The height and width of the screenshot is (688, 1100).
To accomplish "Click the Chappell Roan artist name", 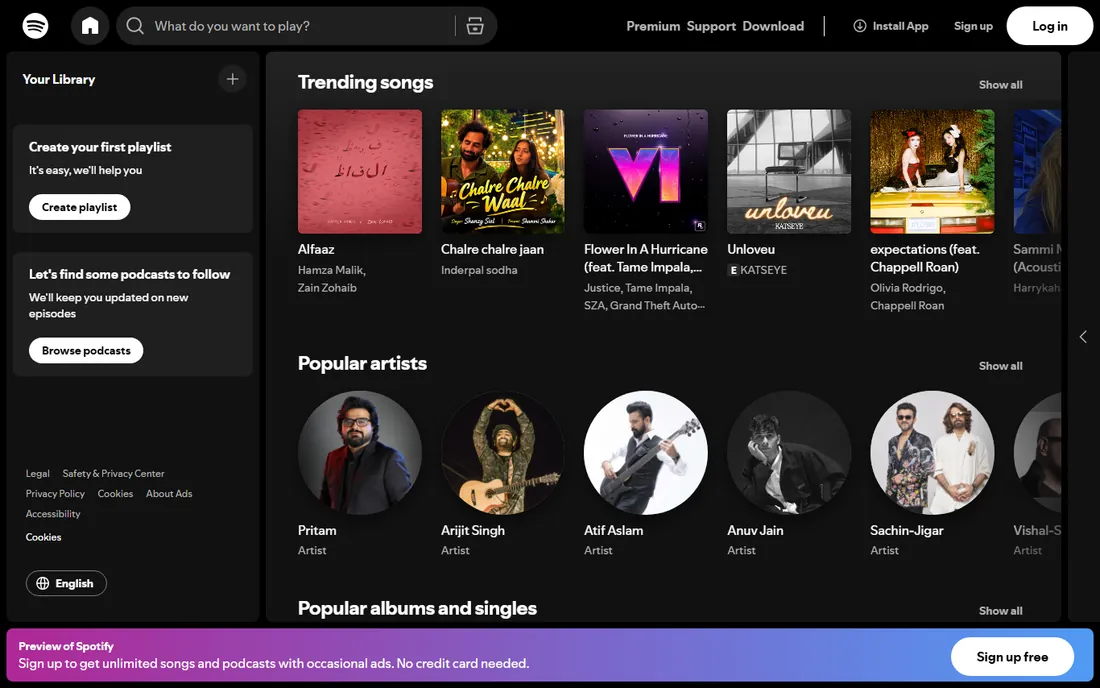I will point(907,306).
